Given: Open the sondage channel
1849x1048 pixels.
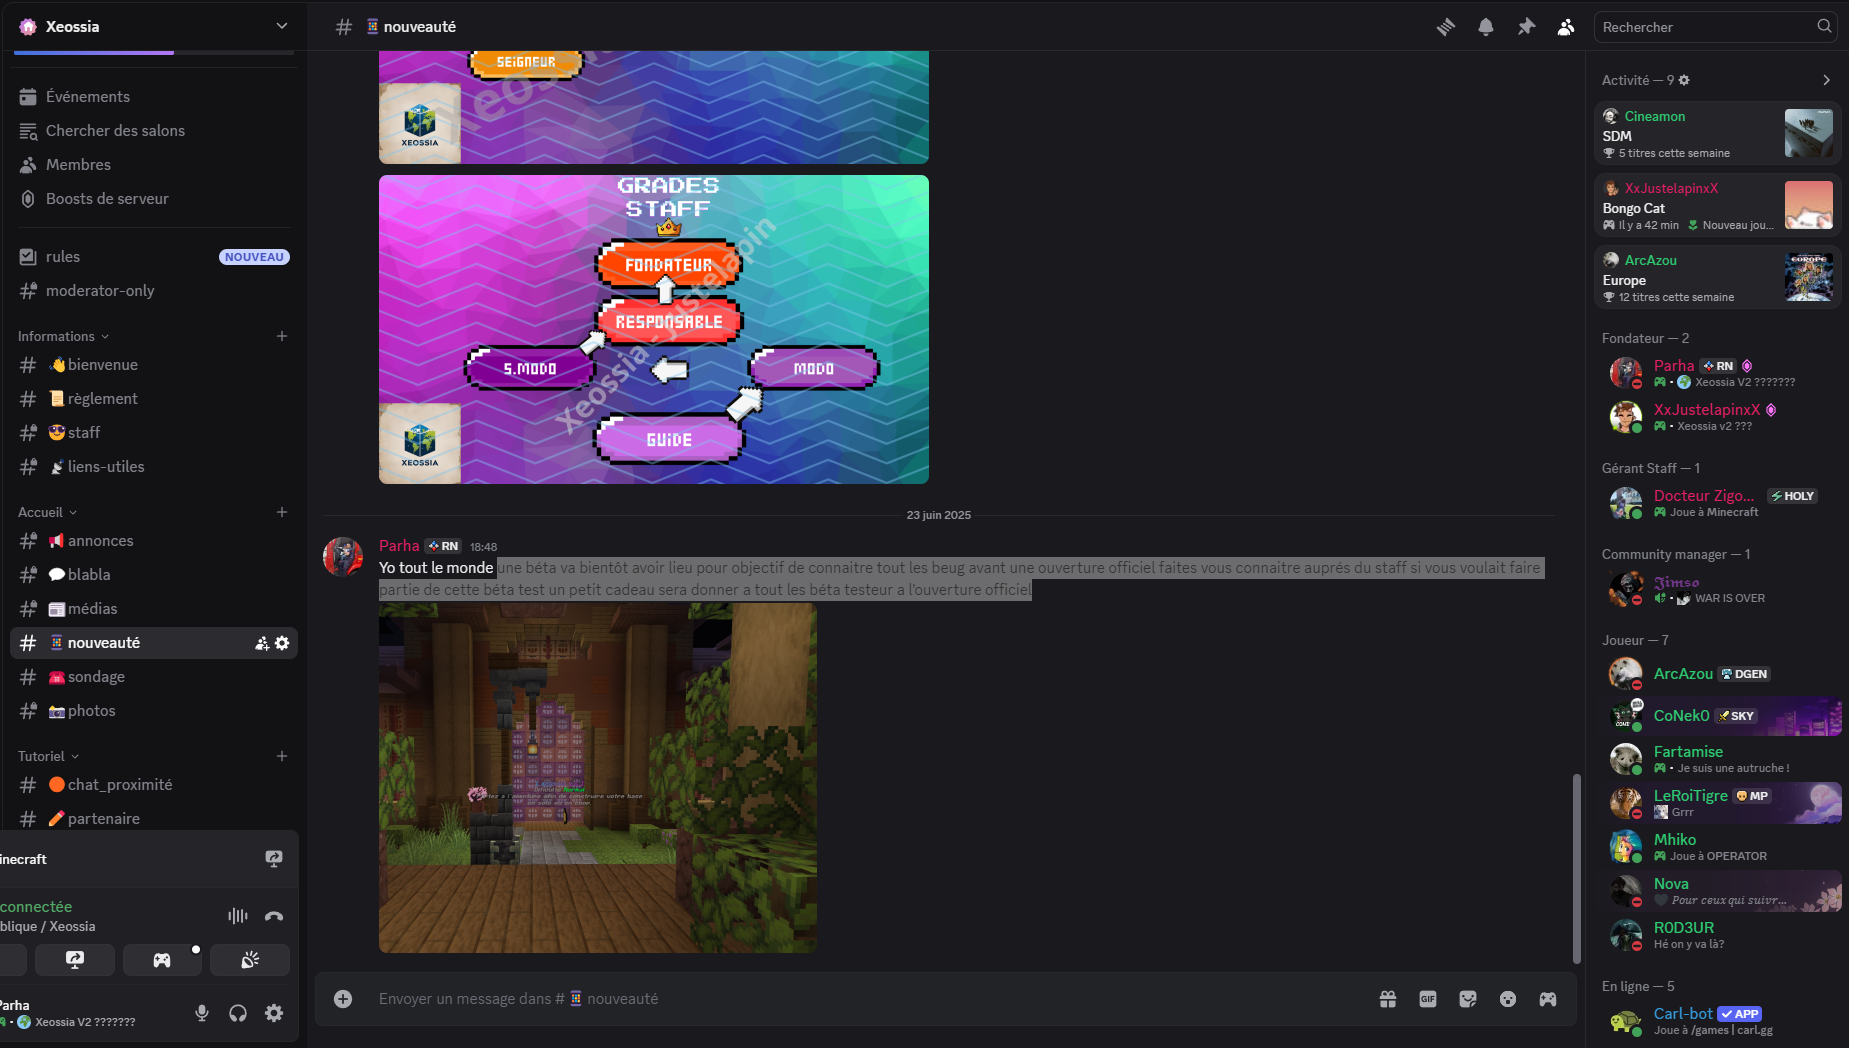Looking at the screenshot, I should pyautogui.click(x=154, y=677).
